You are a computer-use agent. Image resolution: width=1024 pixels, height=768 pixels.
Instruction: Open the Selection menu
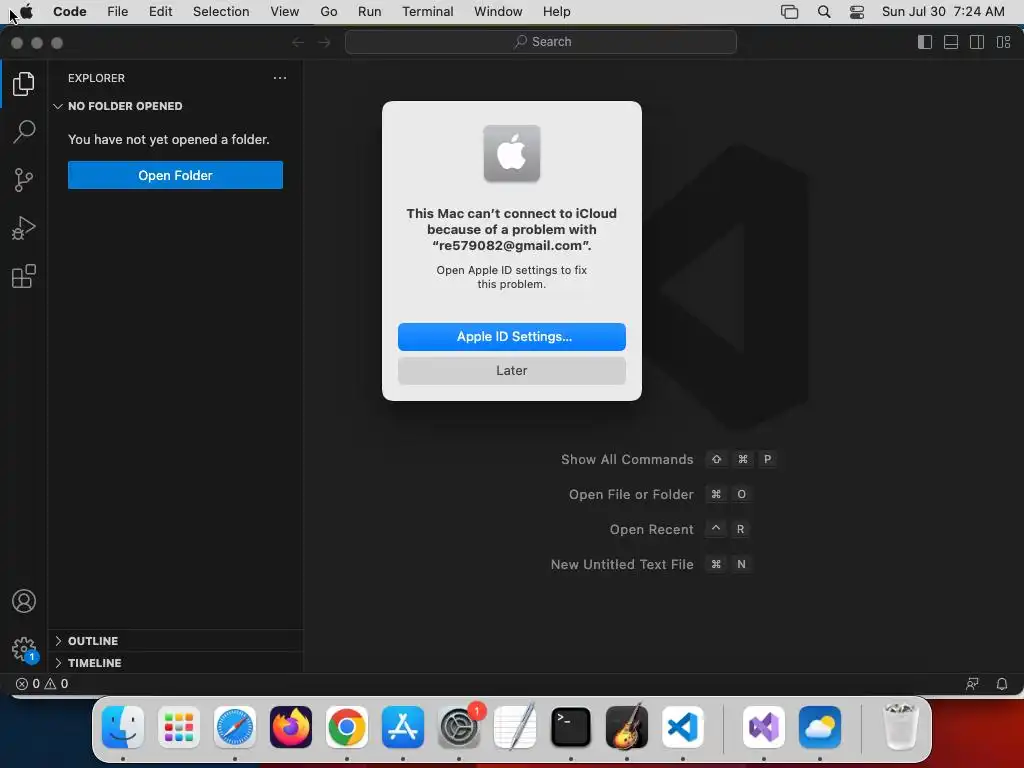click(221, 12)
